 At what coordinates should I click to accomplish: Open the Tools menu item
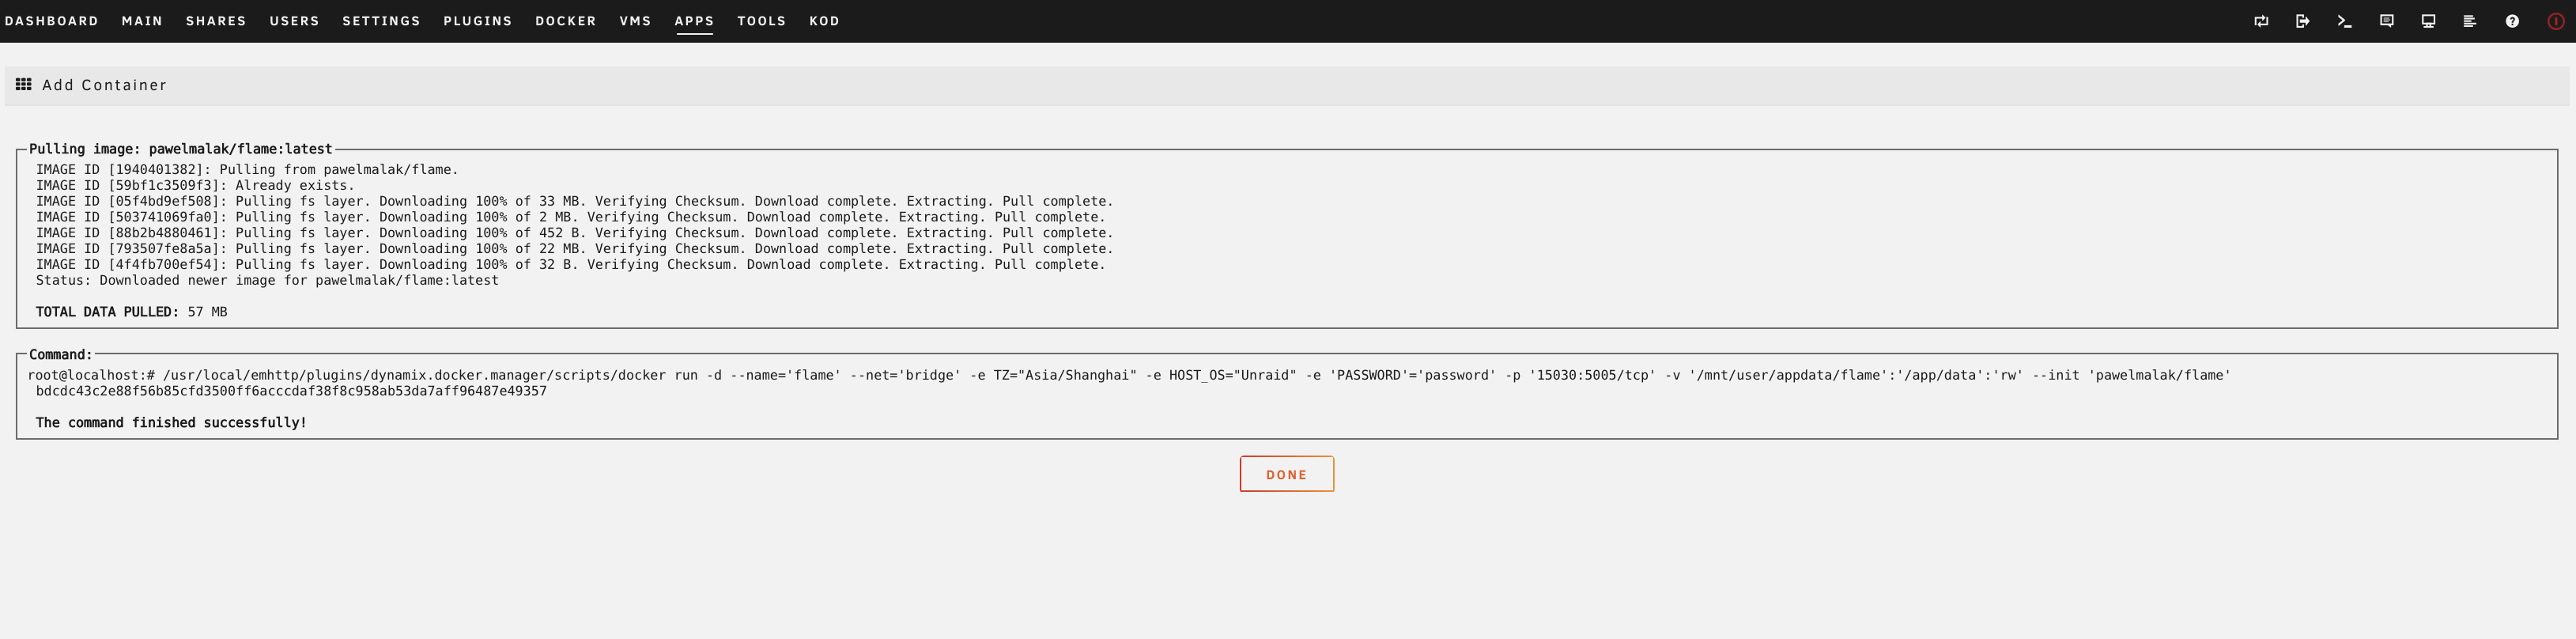(x=761, y=21)
